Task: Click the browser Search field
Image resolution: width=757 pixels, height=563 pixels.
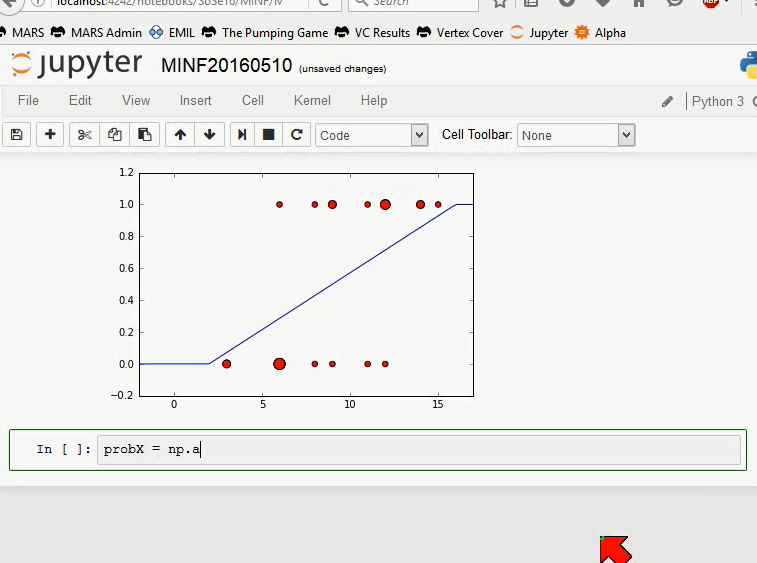Action: (x=414, y=3)
